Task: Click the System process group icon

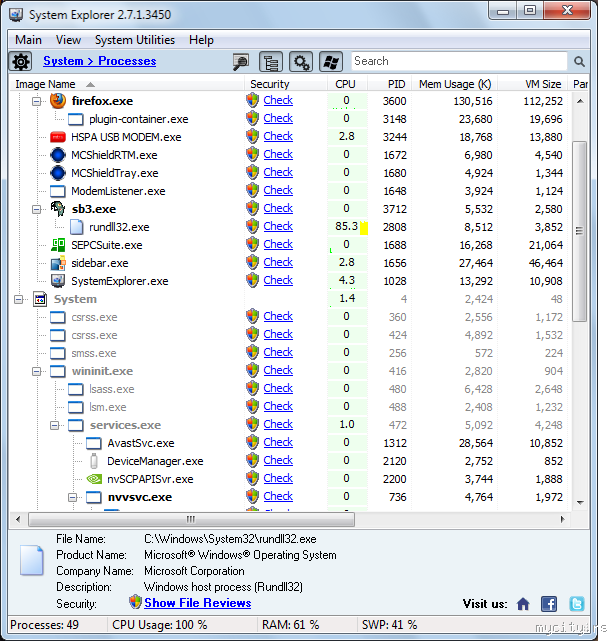Action: click(40, 299)
